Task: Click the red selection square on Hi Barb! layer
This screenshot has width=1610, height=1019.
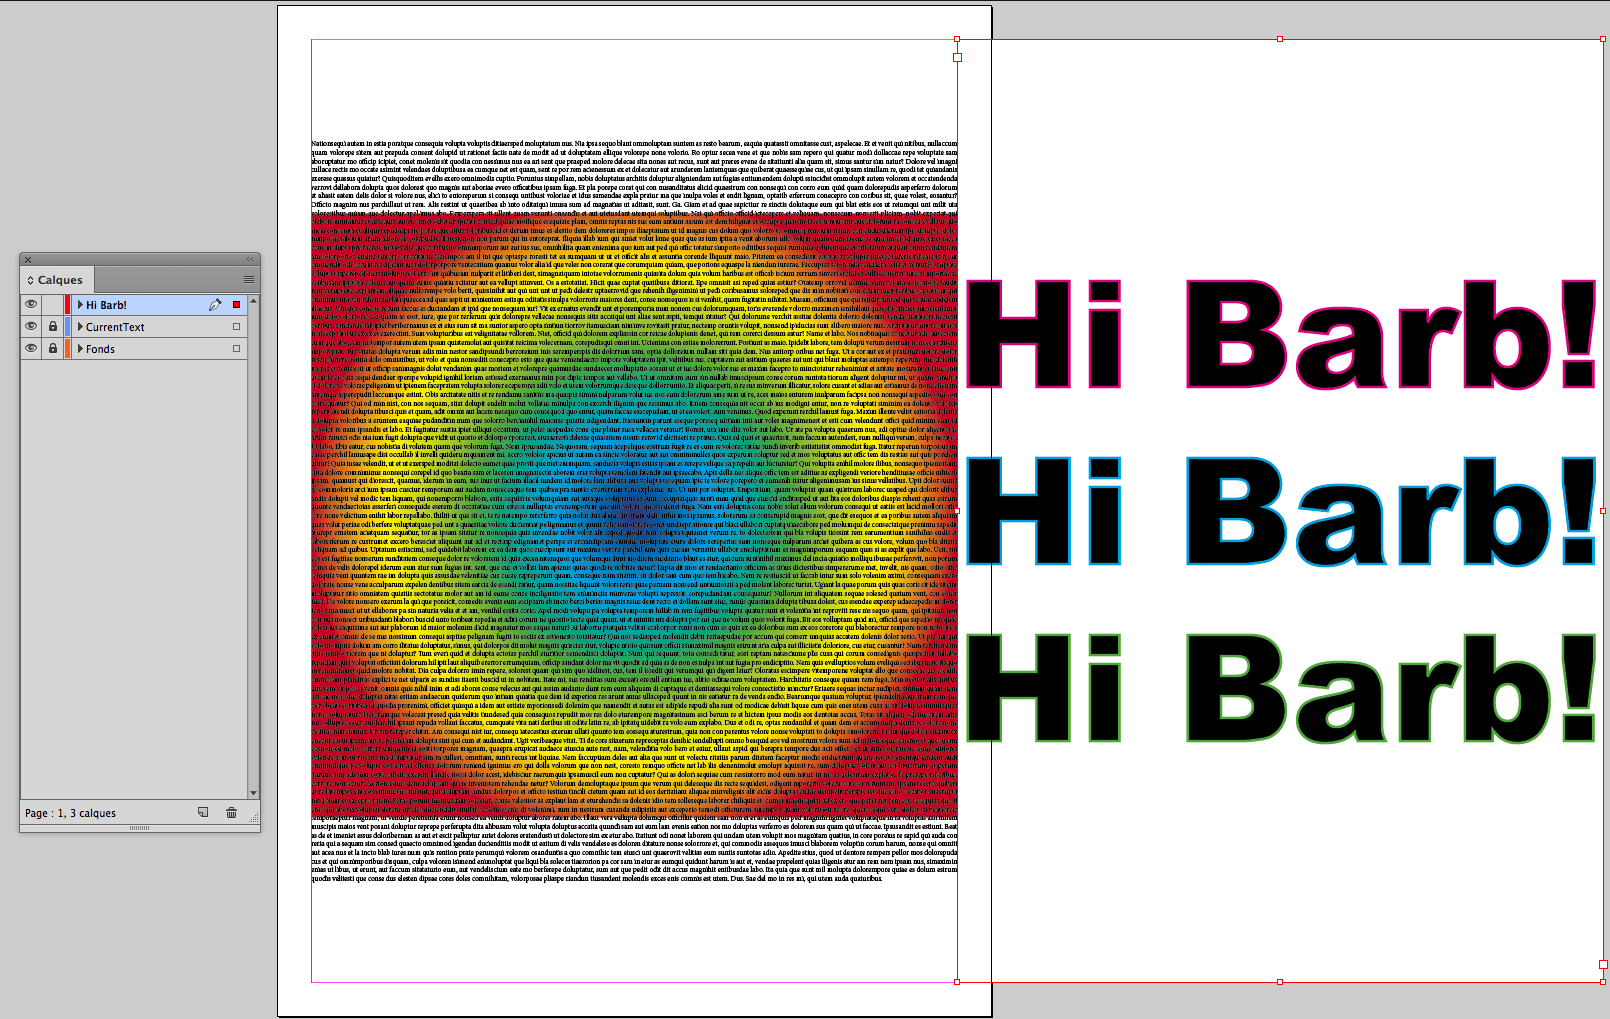Action: (237, 304)
